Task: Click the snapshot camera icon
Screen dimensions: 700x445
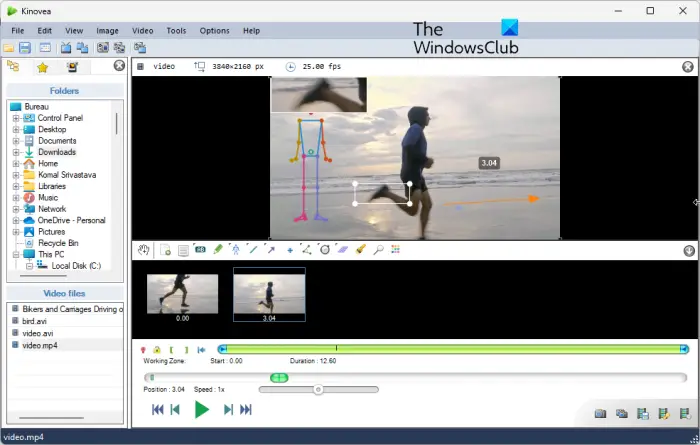Action: 600,414
